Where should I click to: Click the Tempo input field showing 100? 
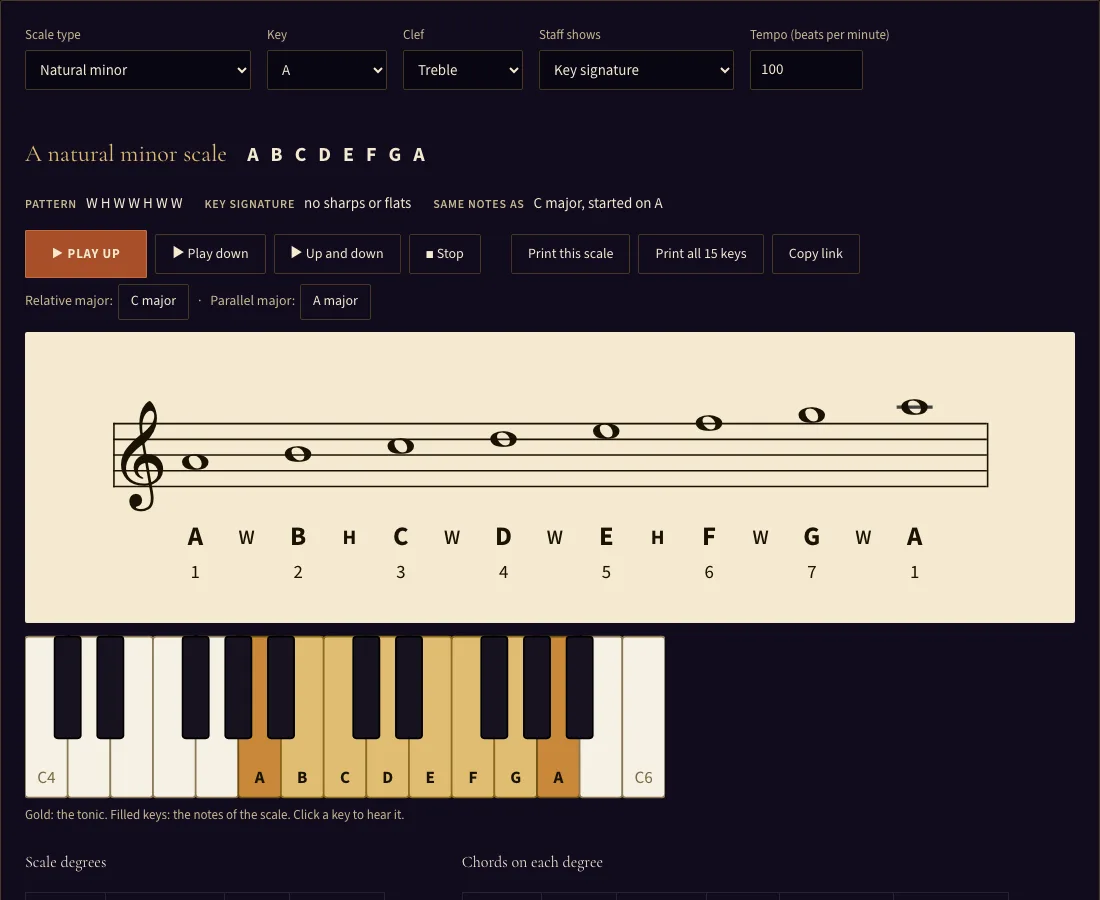pos(806,70)
